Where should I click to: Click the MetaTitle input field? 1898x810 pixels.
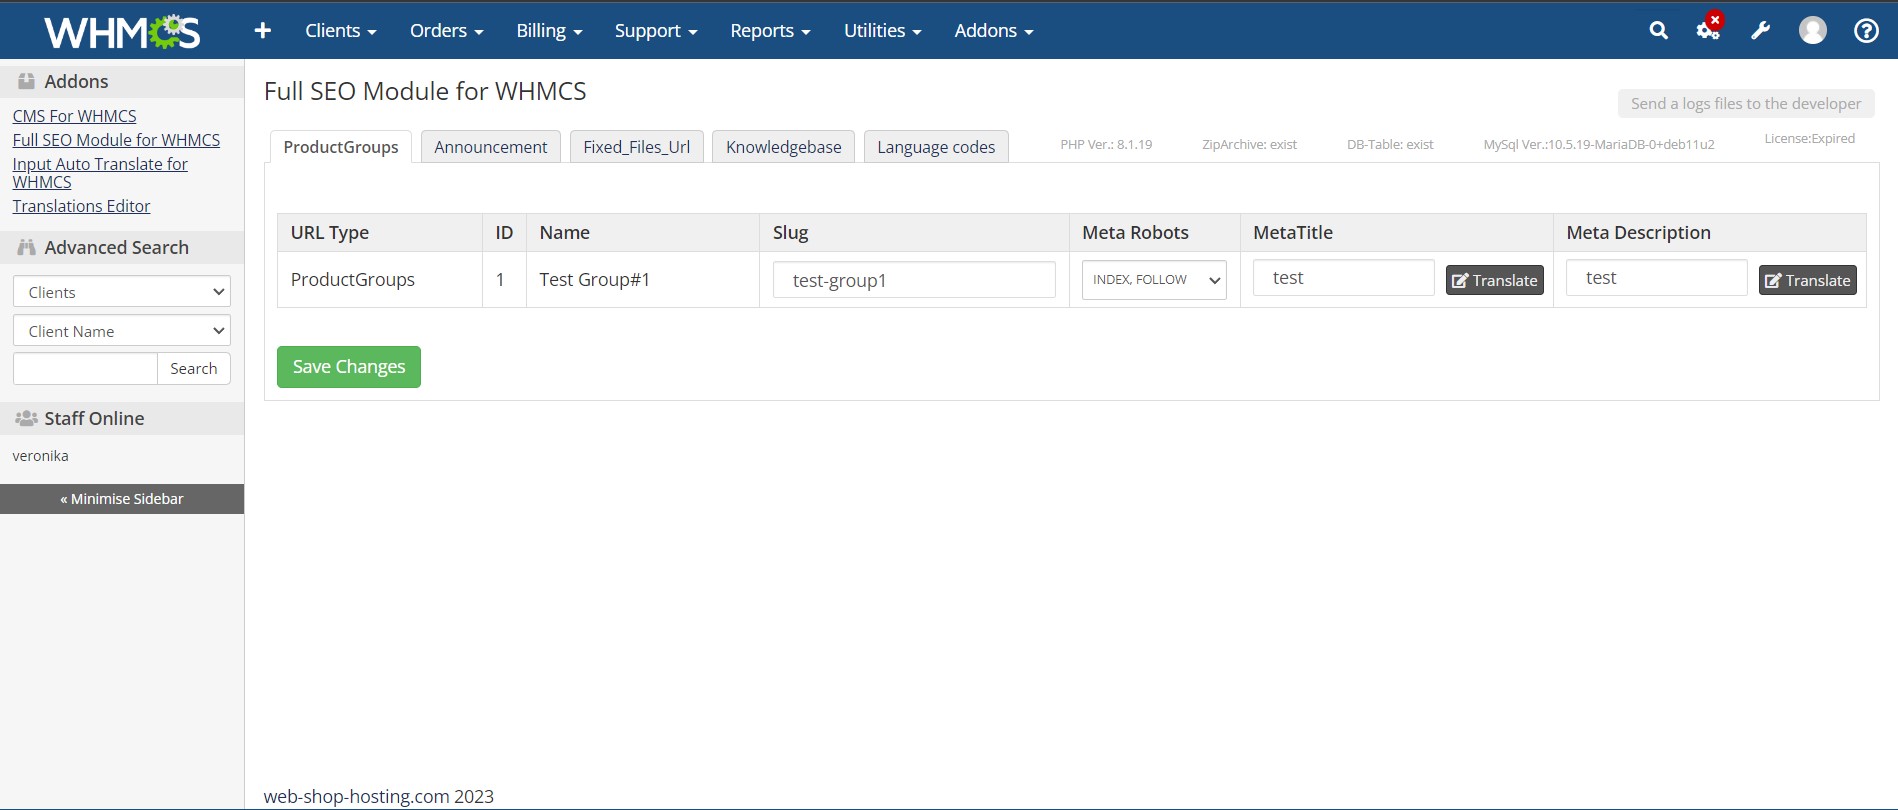(1343, 278)
